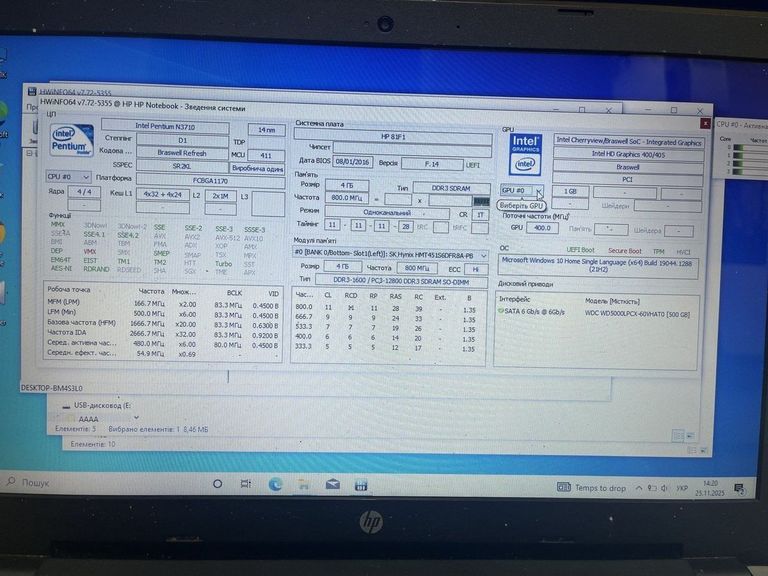Click the UEFI Boot label
This screenshot has width=768, height=576.
pyautogui.click(x=580, y=250)
